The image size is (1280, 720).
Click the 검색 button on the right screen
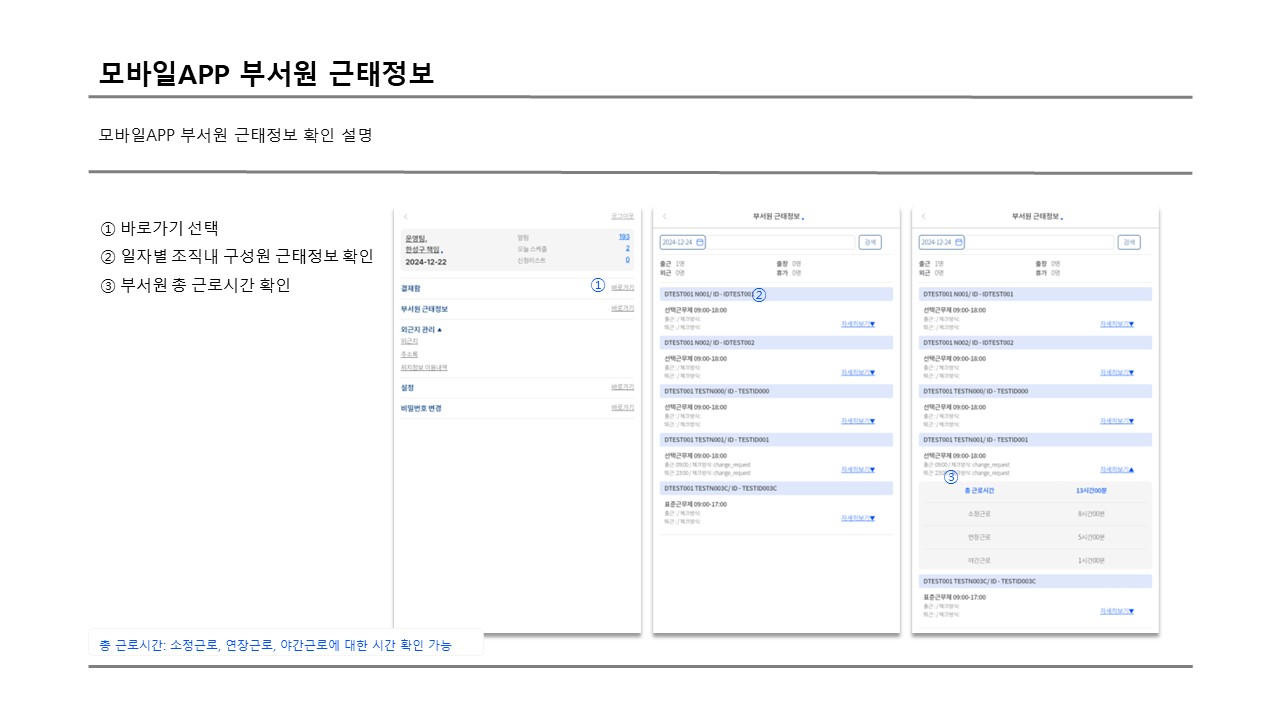click(x=1129, y=242)
